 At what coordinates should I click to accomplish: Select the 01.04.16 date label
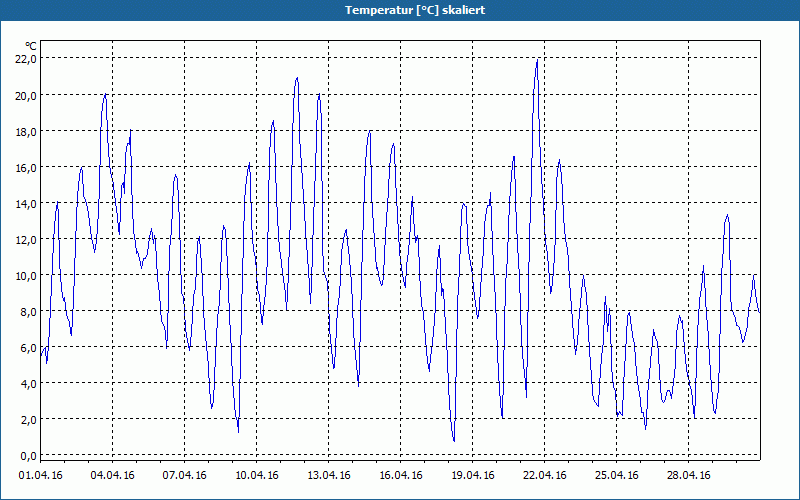click(40, 475)
